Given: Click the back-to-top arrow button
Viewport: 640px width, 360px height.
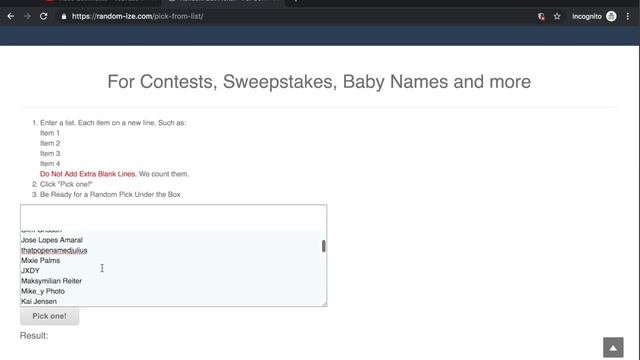Looking at the screenshot, I should (x=613, y=347).
